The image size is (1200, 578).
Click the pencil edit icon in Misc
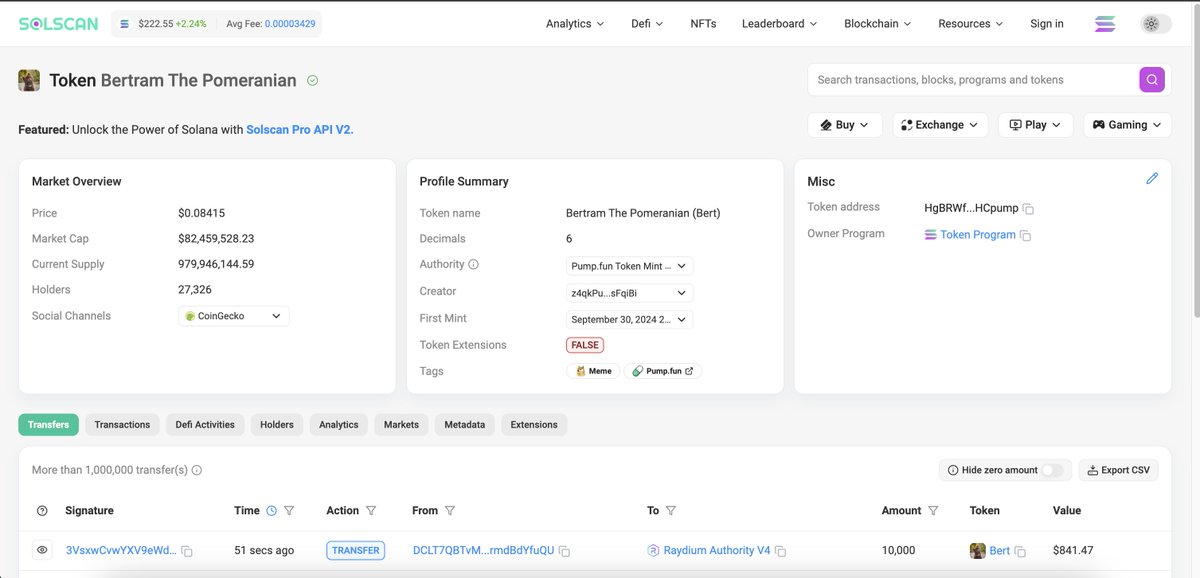pos(1152,178)
